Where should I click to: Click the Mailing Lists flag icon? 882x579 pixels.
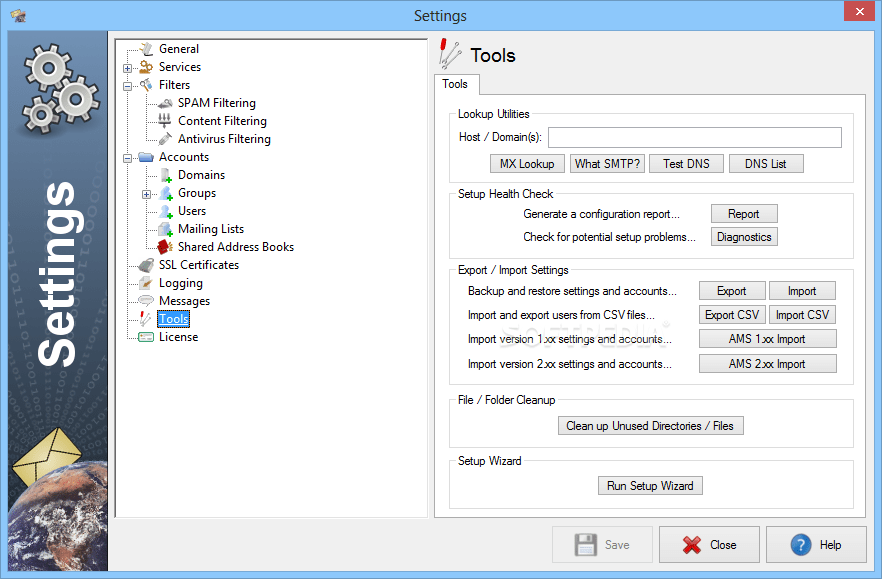click(x=163, y=228)
